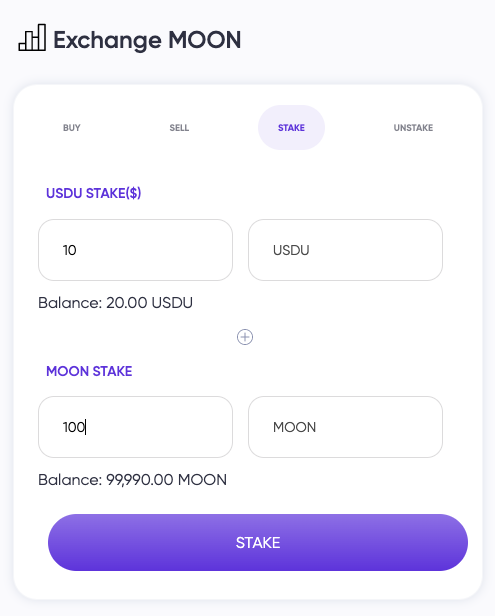Click the bar chart icon beside Exchange MOON

tap(32, 38)
